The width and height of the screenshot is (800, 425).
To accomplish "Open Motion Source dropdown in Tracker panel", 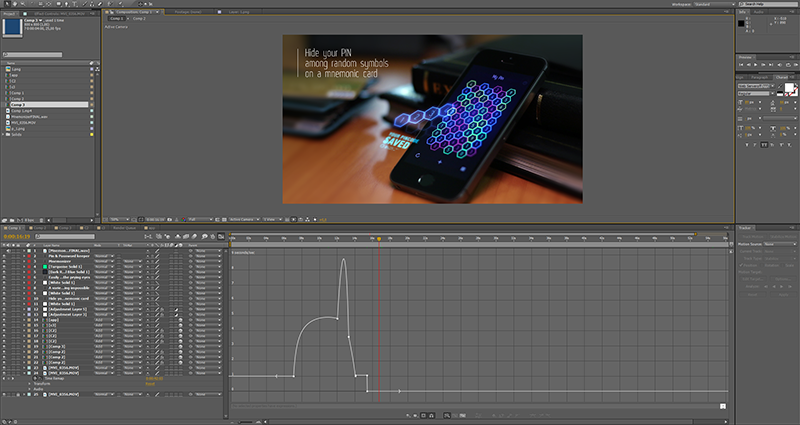I will coord(779,244).
